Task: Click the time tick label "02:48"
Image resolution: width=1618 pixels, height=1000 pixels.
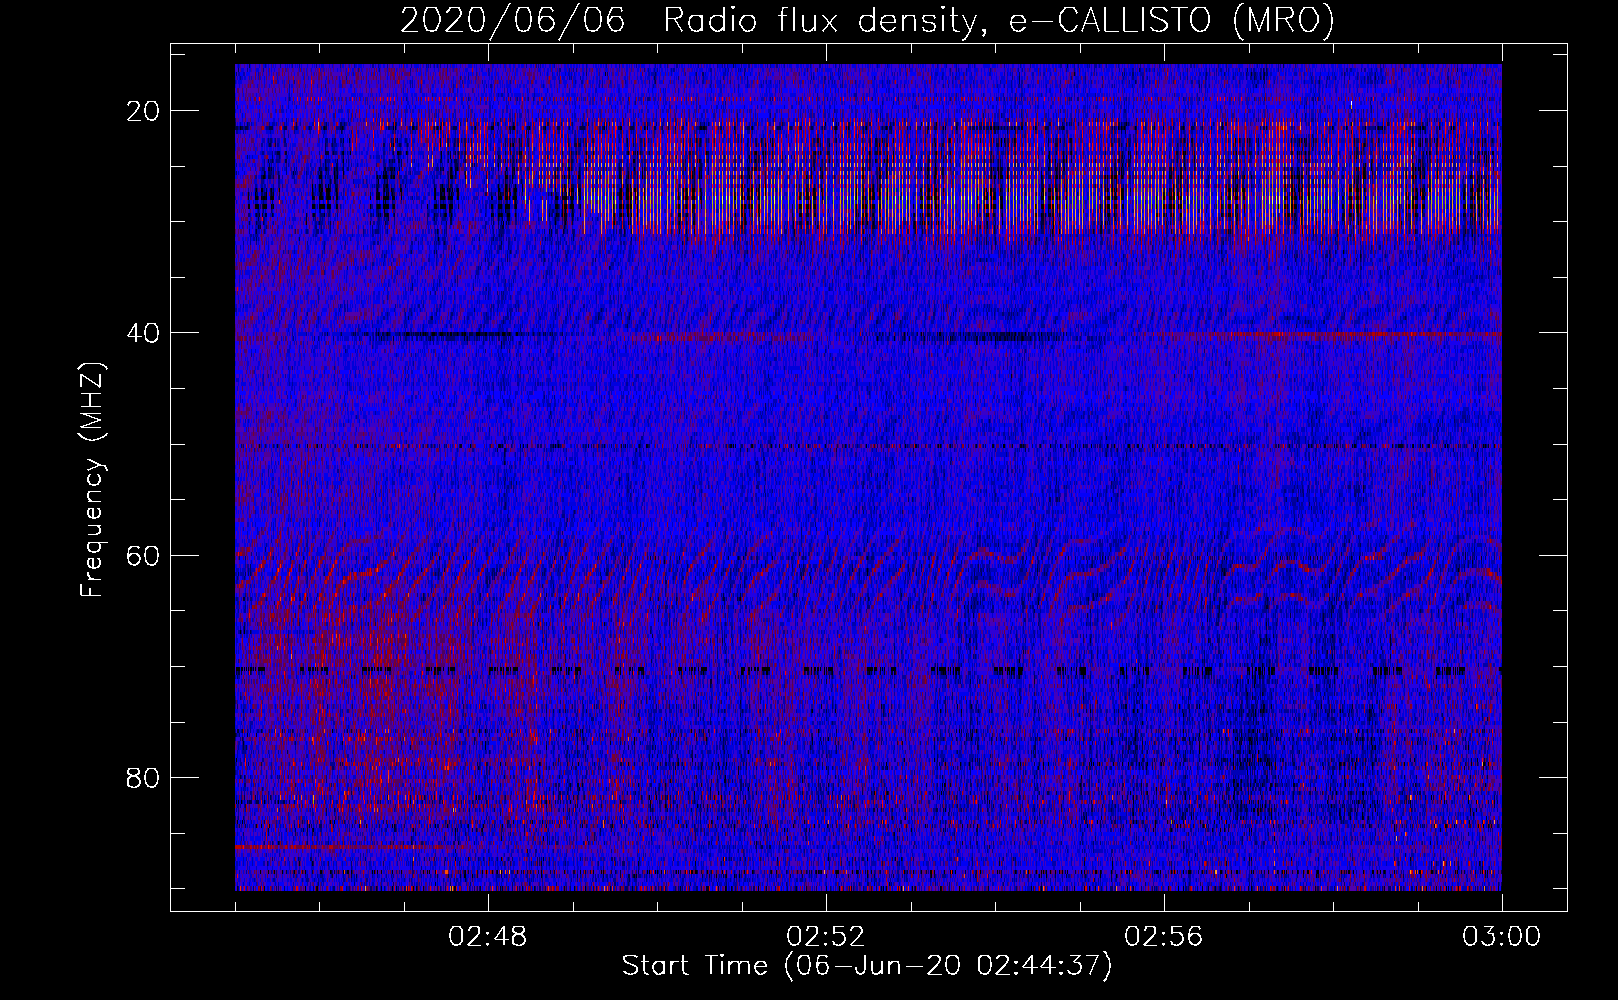Action: 488,937
